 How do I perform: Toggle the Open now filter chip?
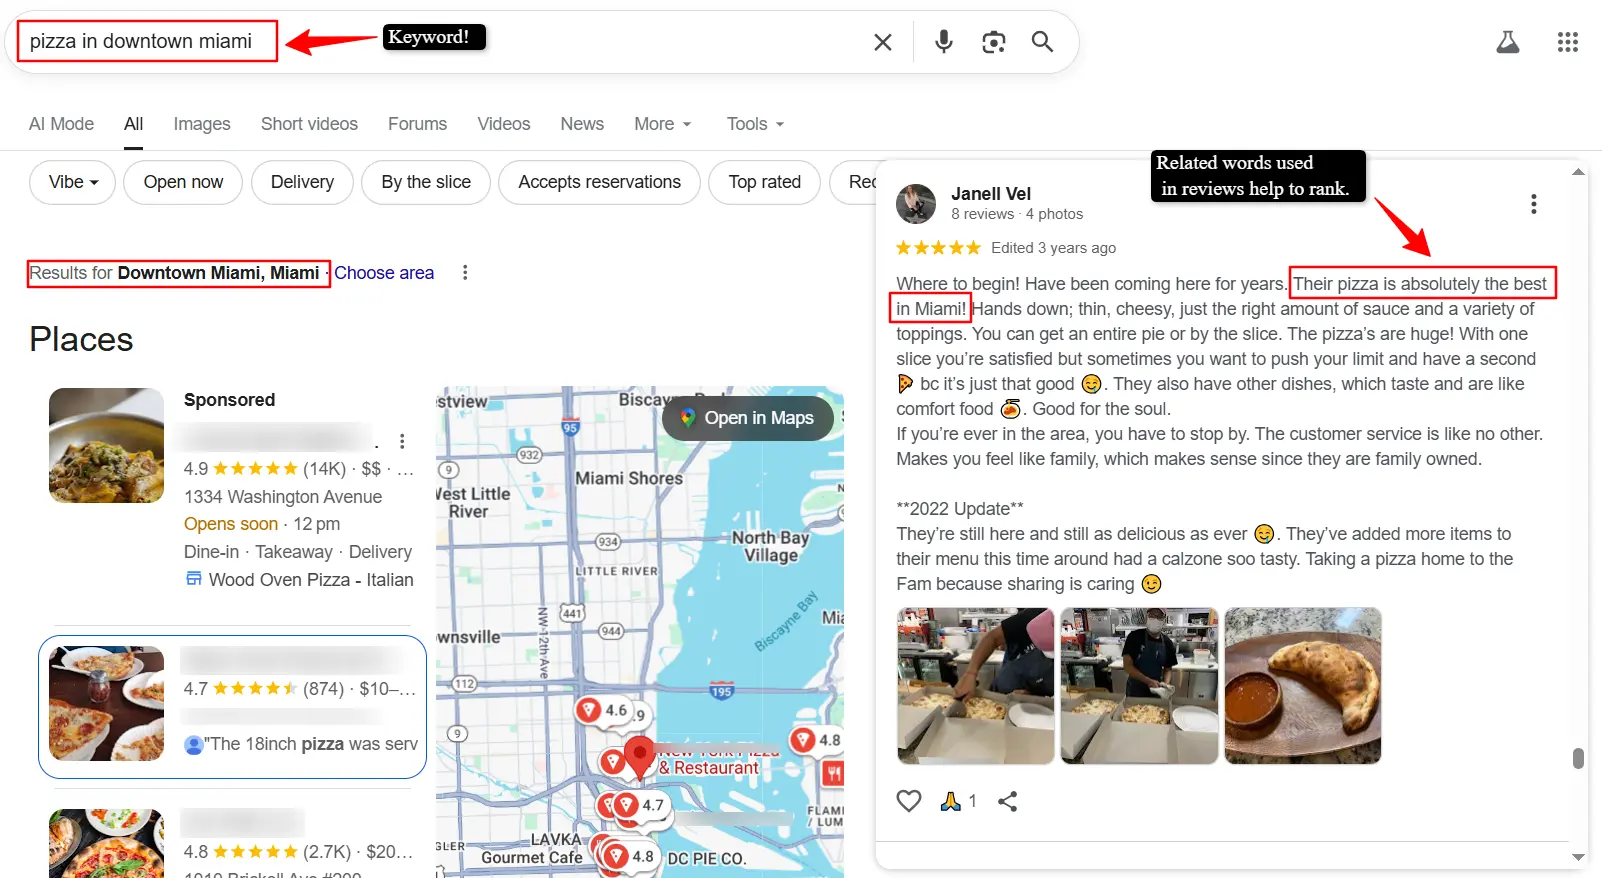click(x=183, y=182)
